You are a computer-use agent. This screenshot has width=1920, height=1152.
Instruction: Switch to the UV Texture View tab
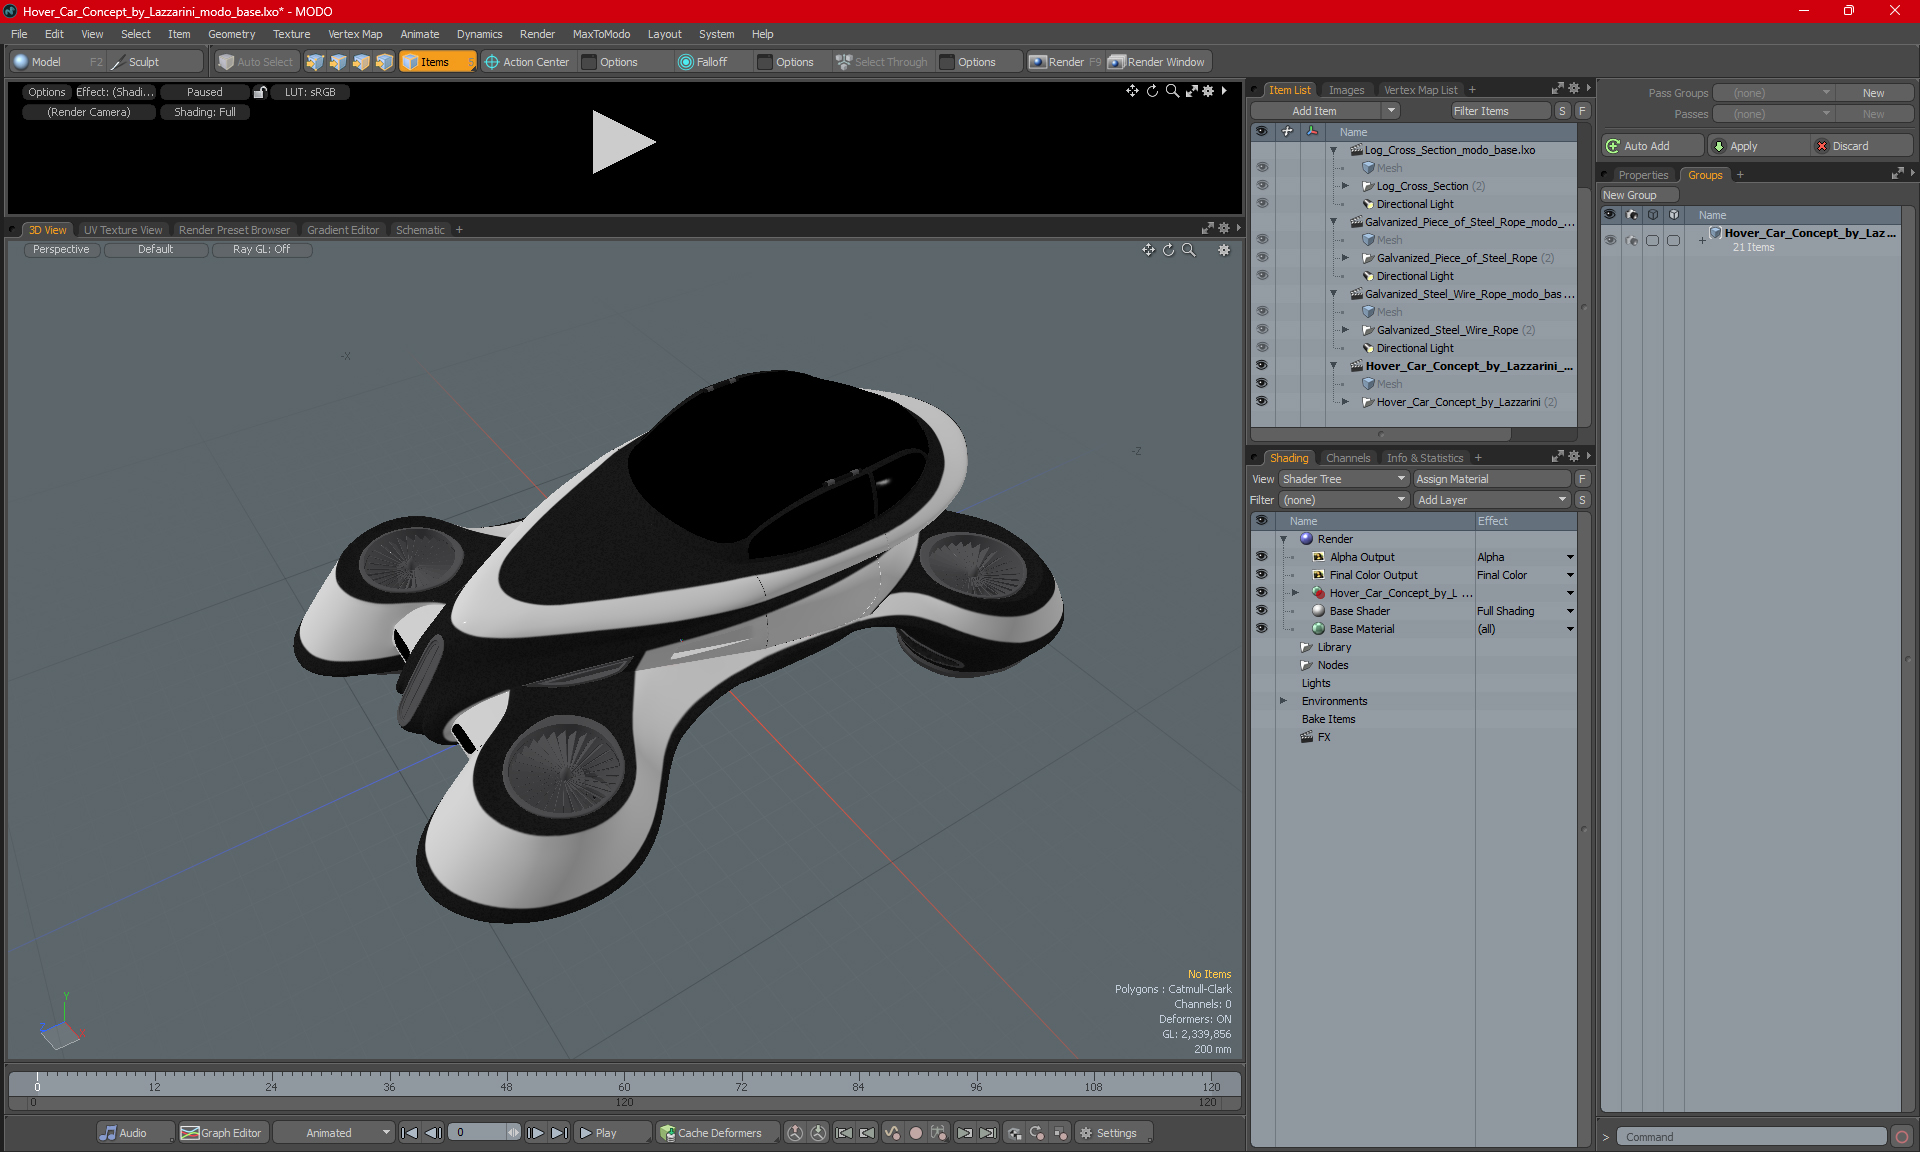point(123,230)
